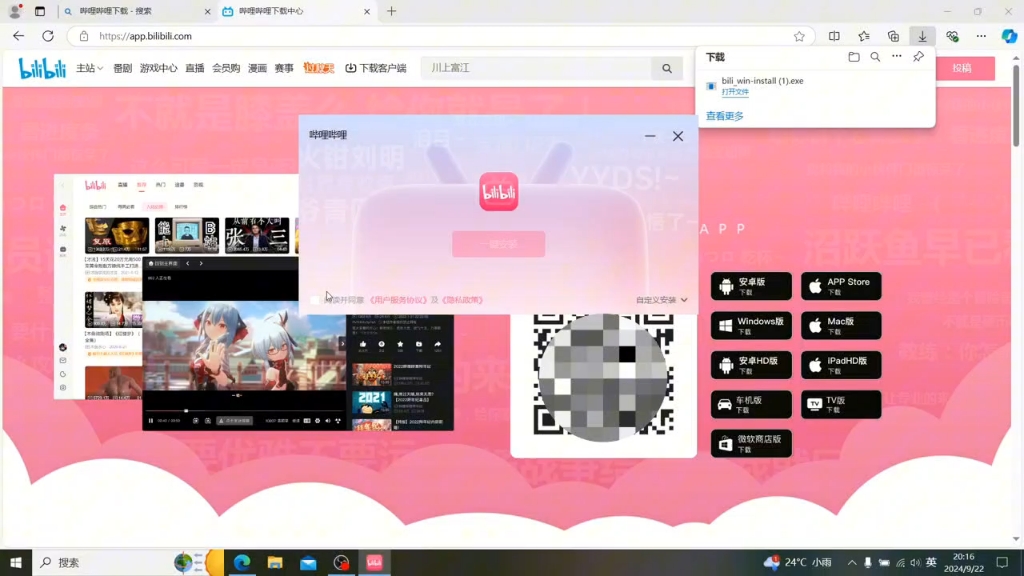Click the bilibili logo in the site header
The image size is (1024, 576).
(42, 68)
